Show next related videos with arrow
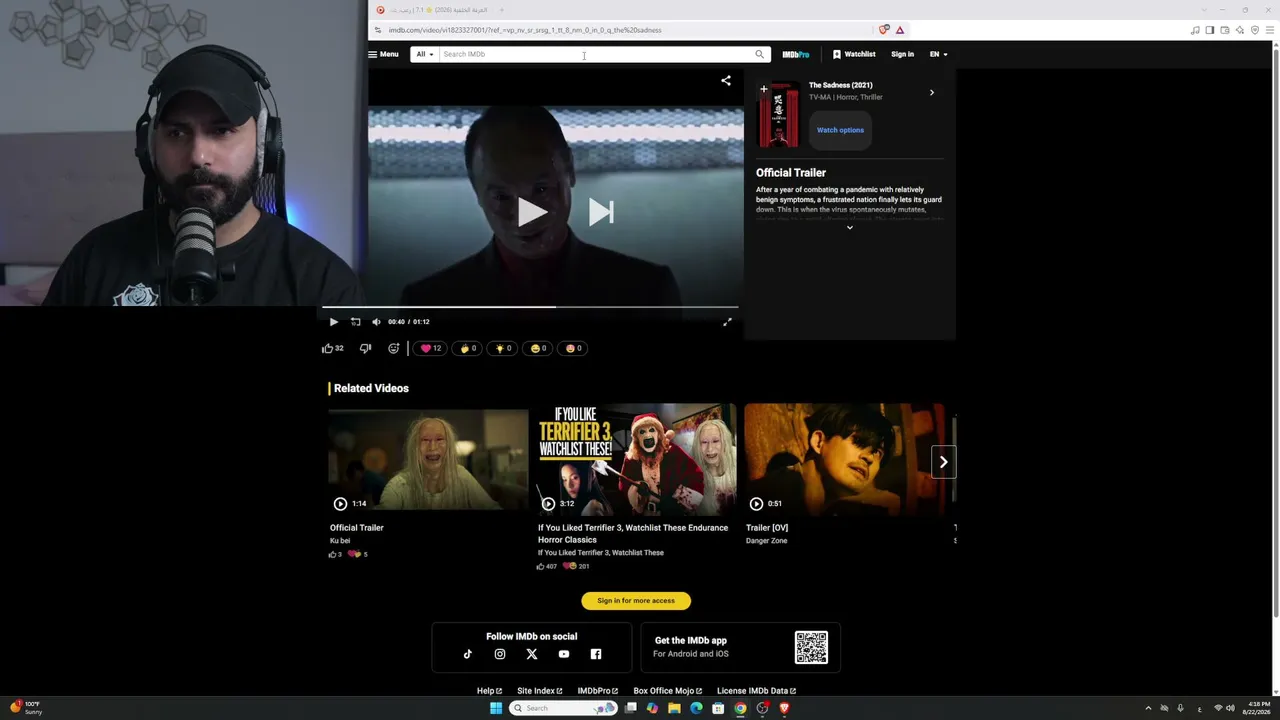The image size is (1280, 720). point(943,462)
